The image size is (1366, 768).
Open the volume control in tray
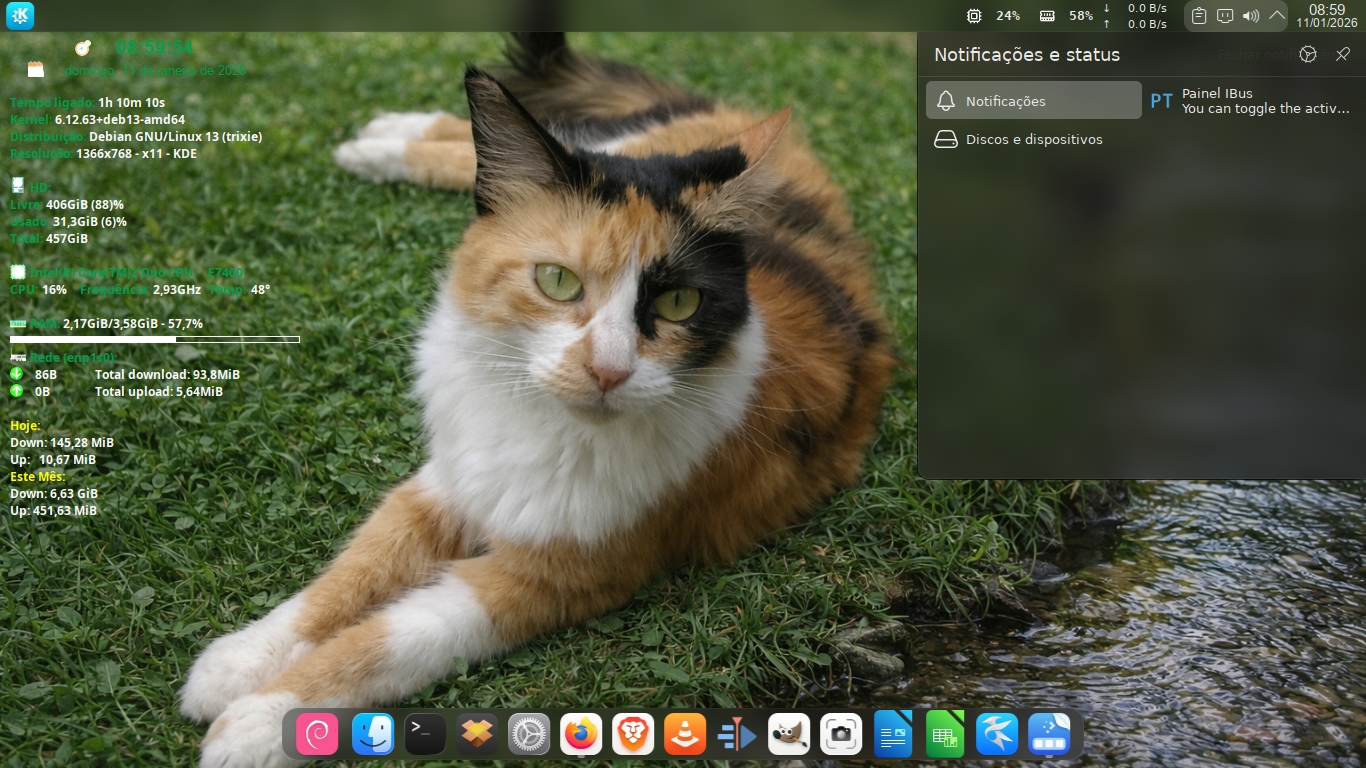click(1251, 16)
